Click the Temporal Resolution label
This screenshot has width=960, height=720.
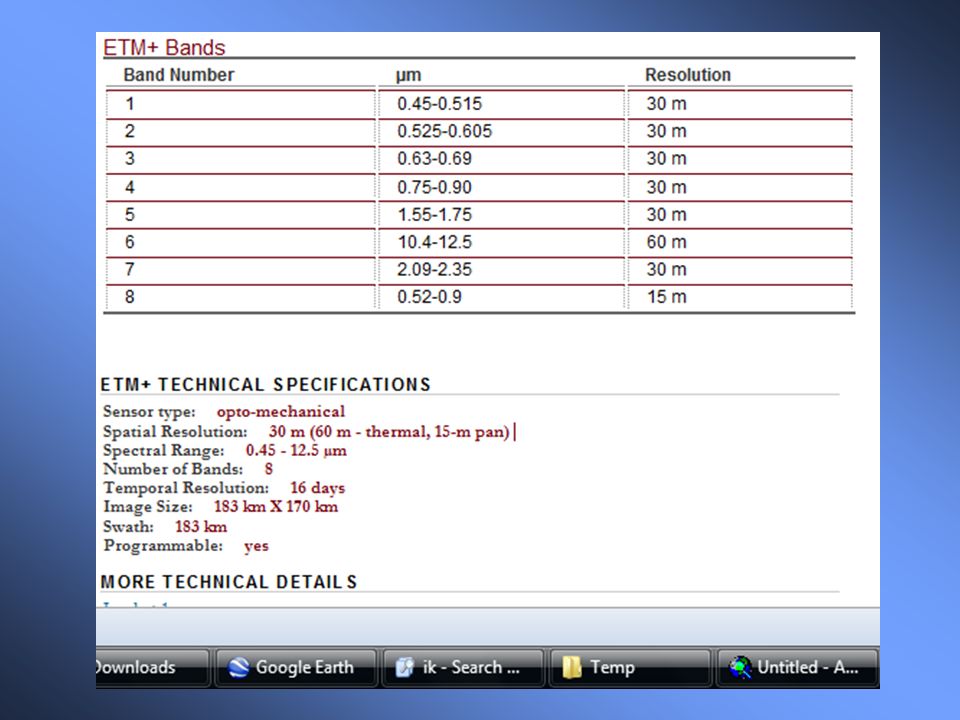[186, 488]
